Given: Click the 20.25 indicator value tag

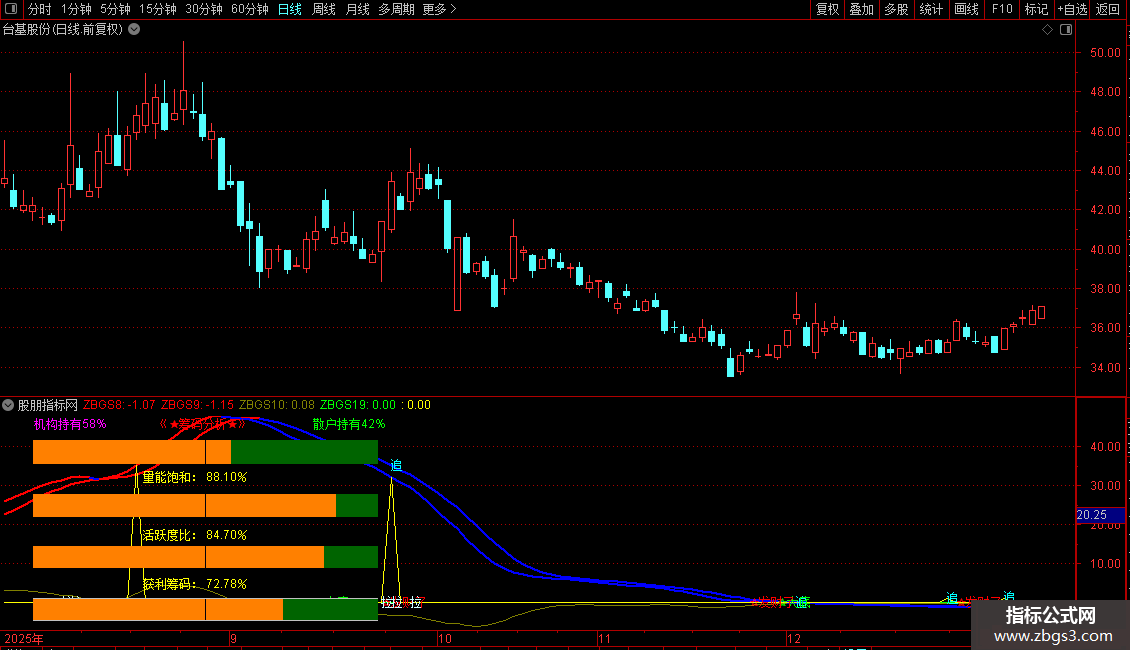Looking at the screenshot, I should coord(1100,515).
